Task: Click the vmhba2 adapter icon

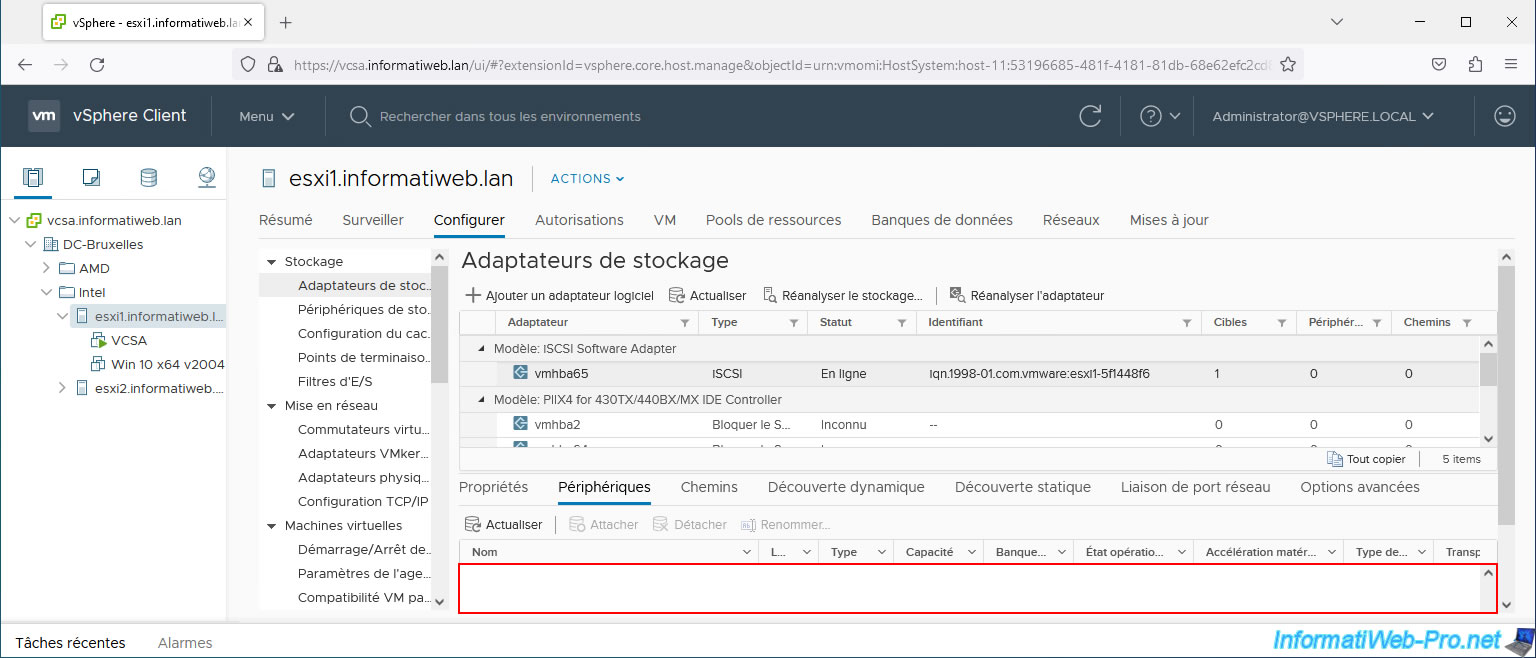Action: [x=520, y=424]
